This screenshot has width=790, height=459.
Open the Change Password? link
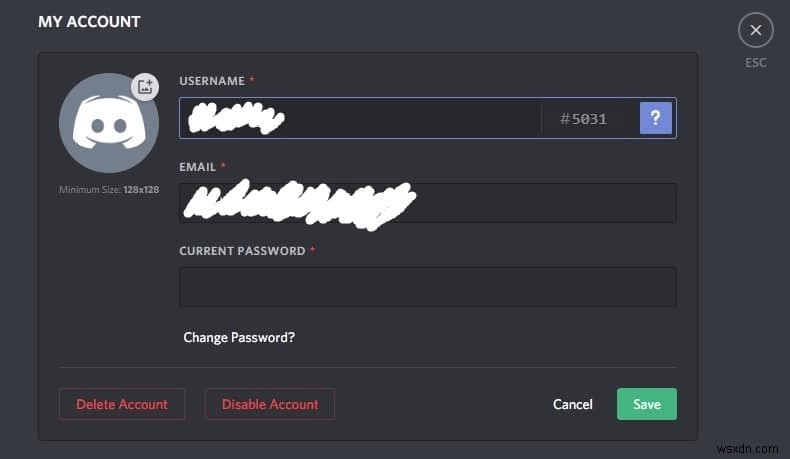tap(239, 337)
